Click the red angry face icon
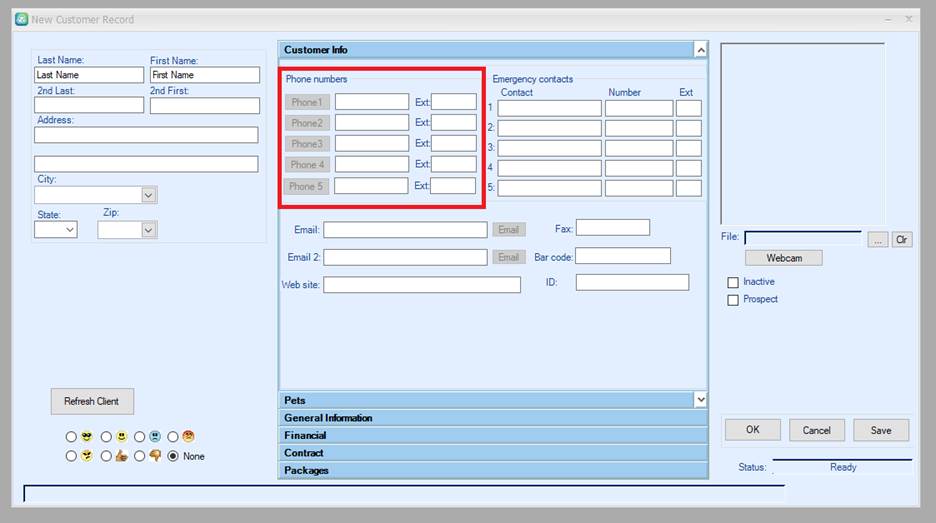Image resolution: width=936 pixels, height=523 pixels. [x=188, y=437]
